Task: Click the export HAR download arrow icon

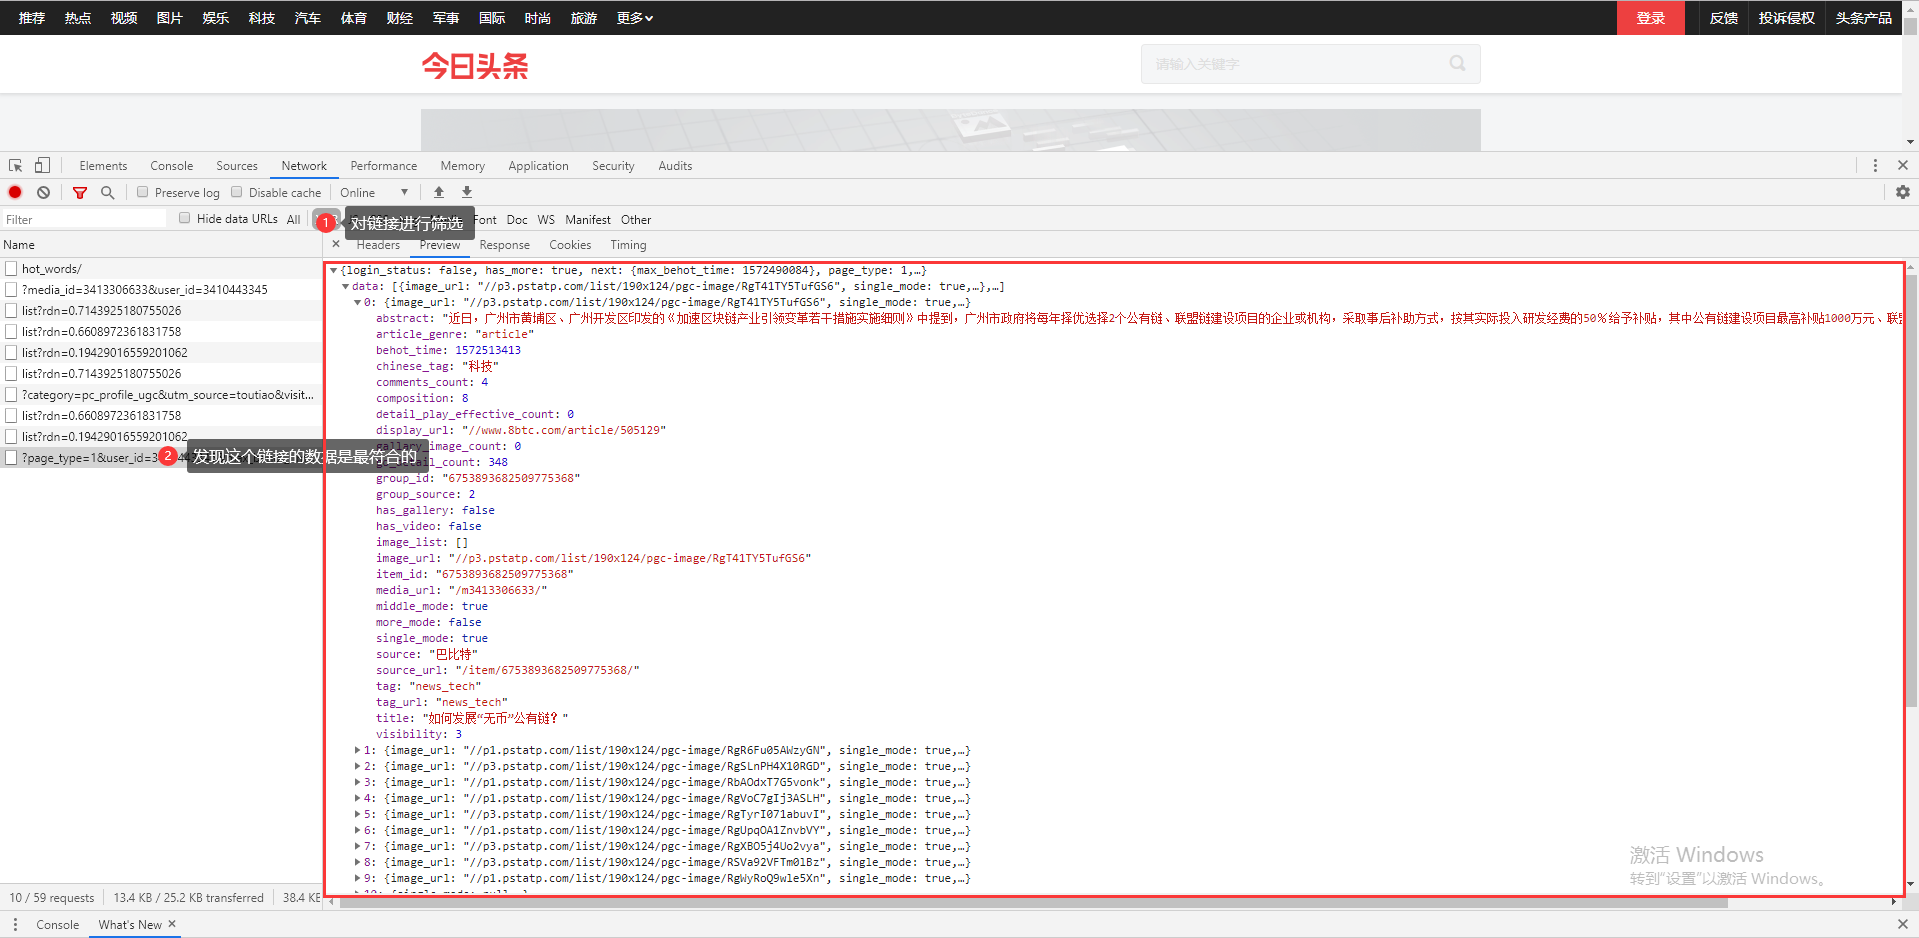Action: (466, 192)
